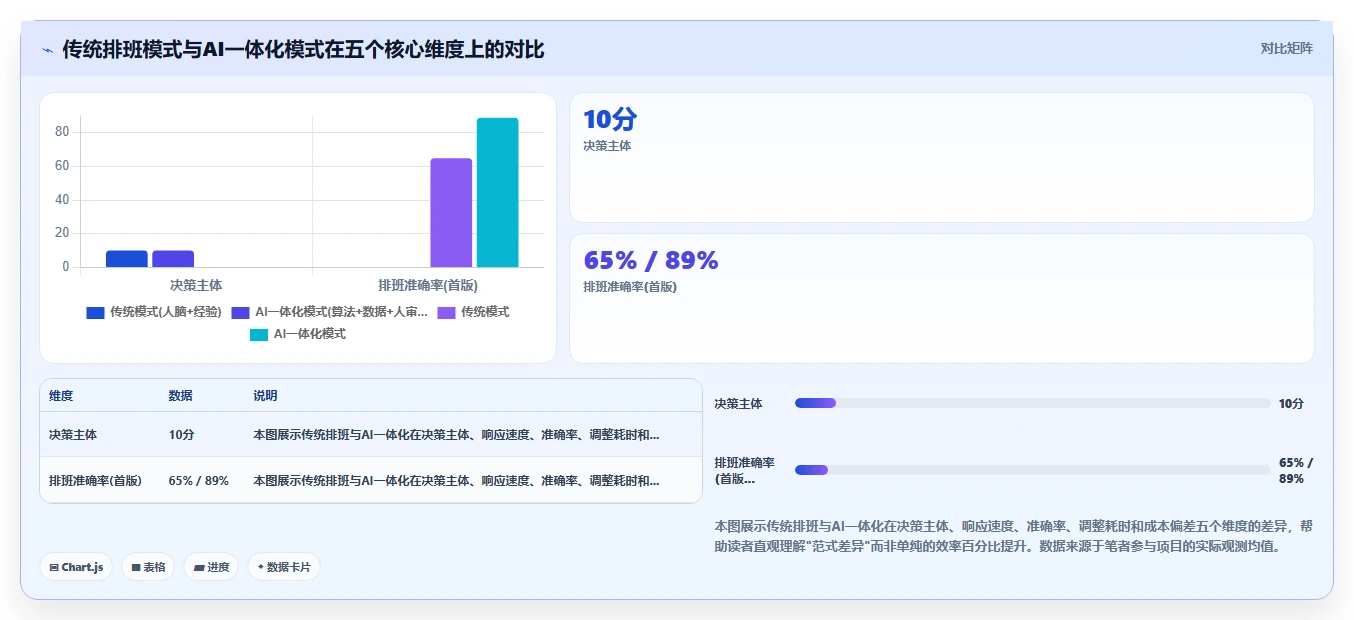This screenshot has width=1354, height=620.
Task: Click the 数据 column header
Action: (181, 396)
